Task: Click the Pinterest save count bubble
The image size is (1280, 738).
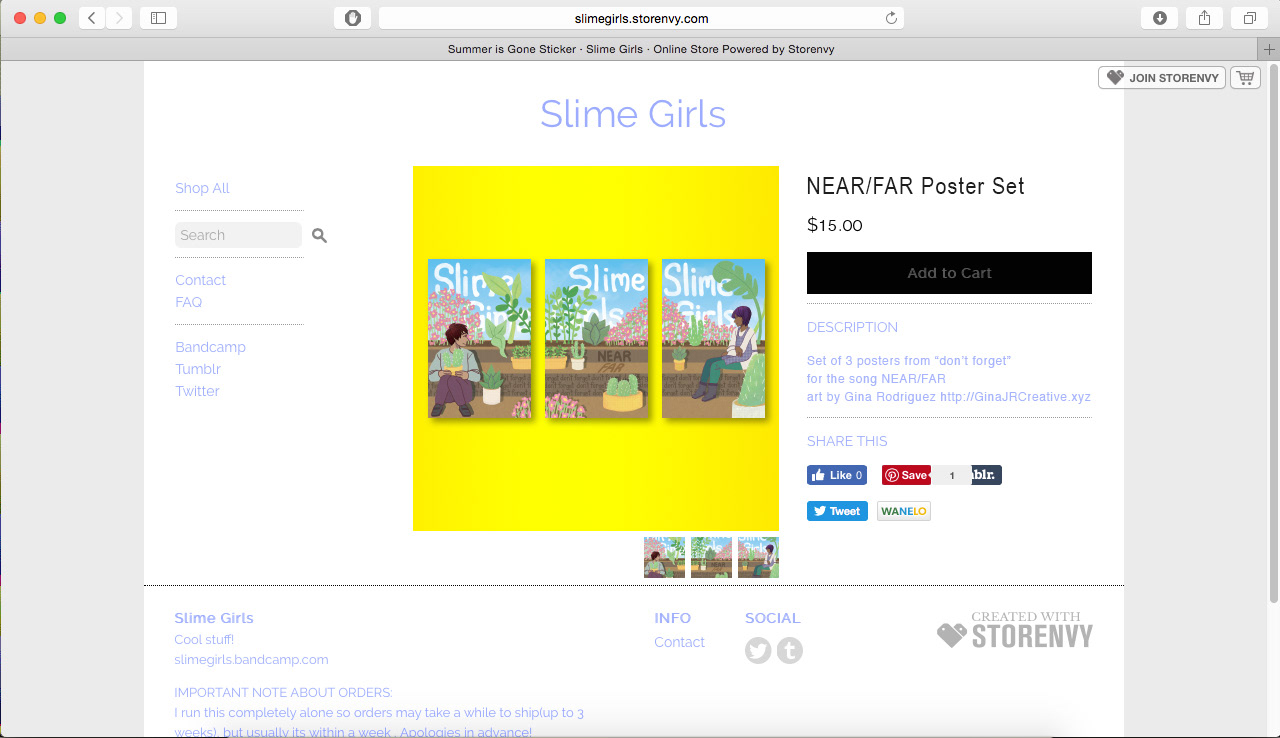Action: click(x=951, y=476)
